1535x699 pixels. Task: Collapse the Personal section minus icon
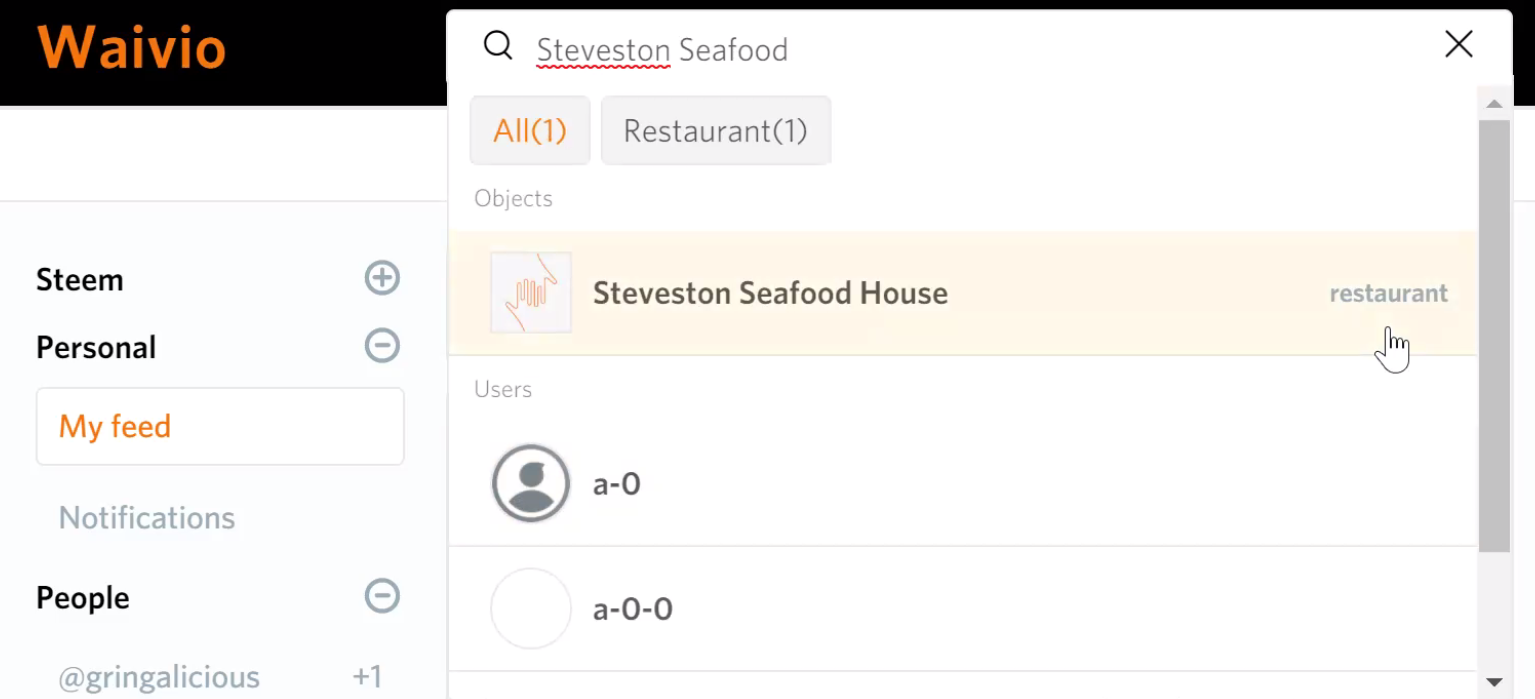click(382, 346)
